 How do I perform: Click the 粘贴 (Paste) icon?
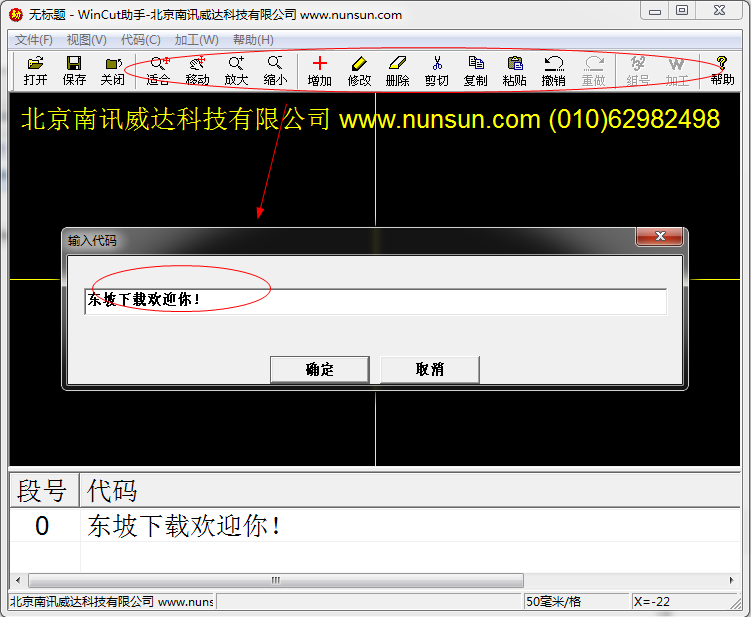[x=515, y=71]
